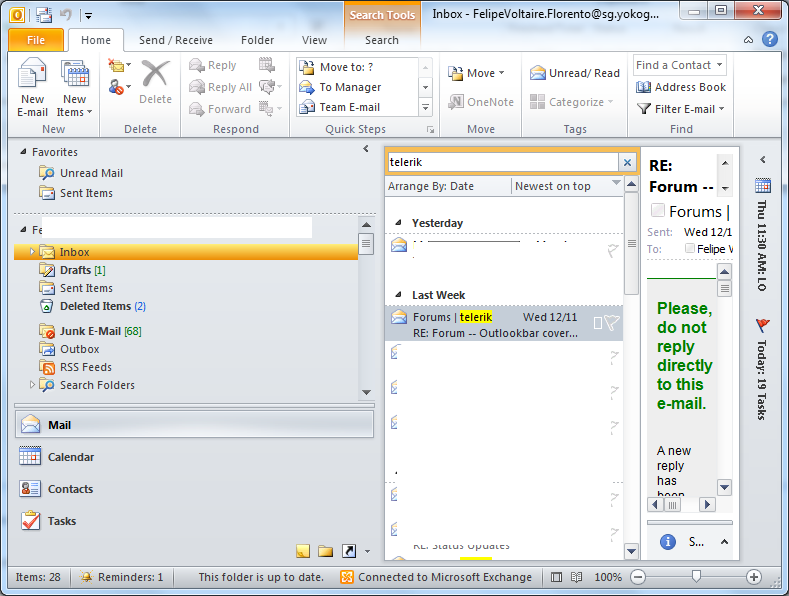This screenshot has height=596, width=789.
Task: Open the Move dropdown
Action: [476, 73]
